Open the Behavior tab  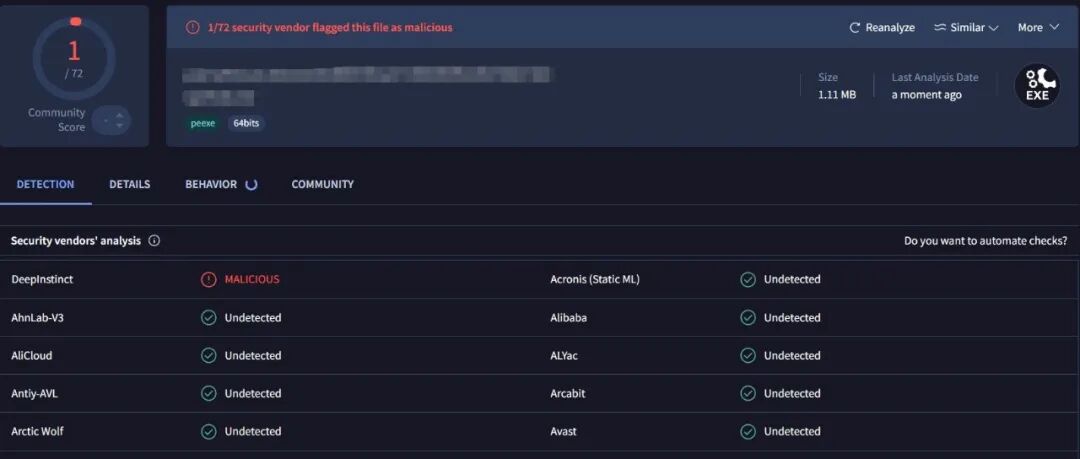point(211,184)
